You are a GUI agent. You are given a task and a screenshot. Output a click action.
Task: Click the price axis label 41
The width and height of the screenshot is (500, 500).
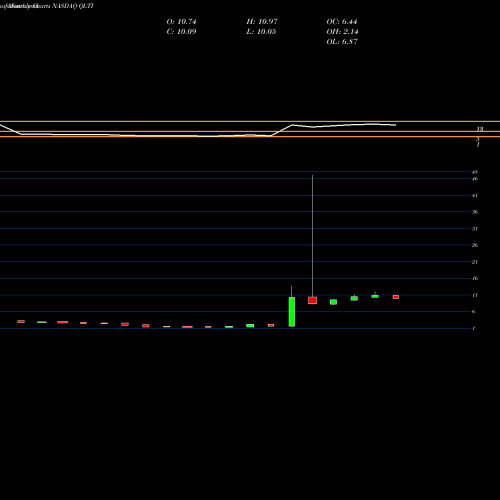tap(475, 196)
